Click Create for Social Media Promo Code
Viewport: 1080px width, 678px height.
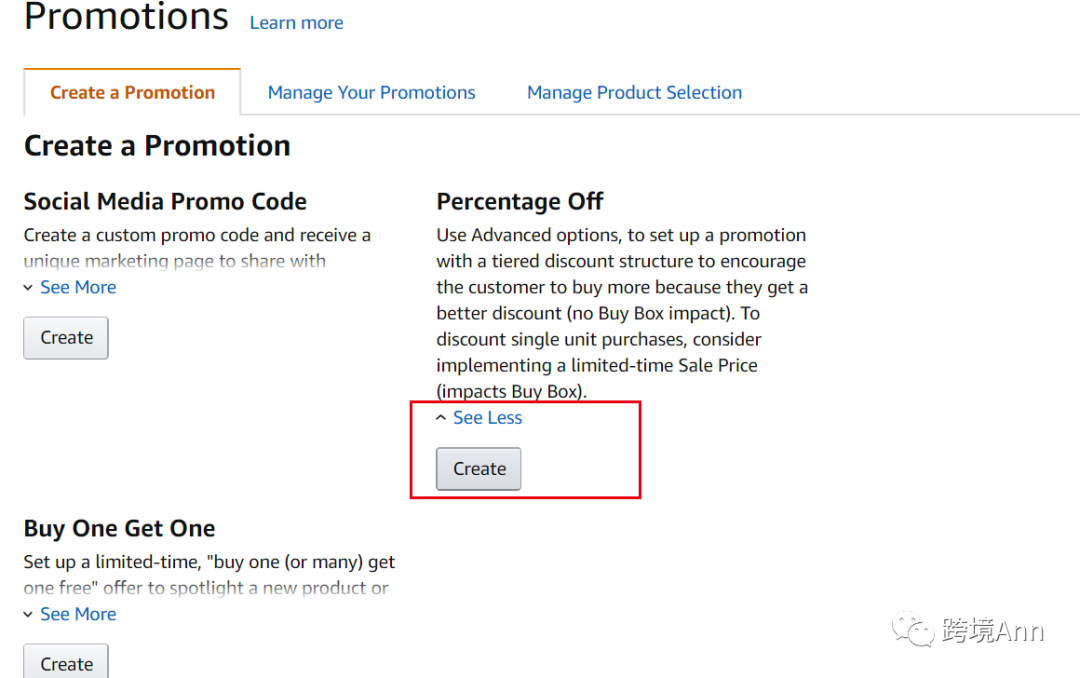coord(66,338)
